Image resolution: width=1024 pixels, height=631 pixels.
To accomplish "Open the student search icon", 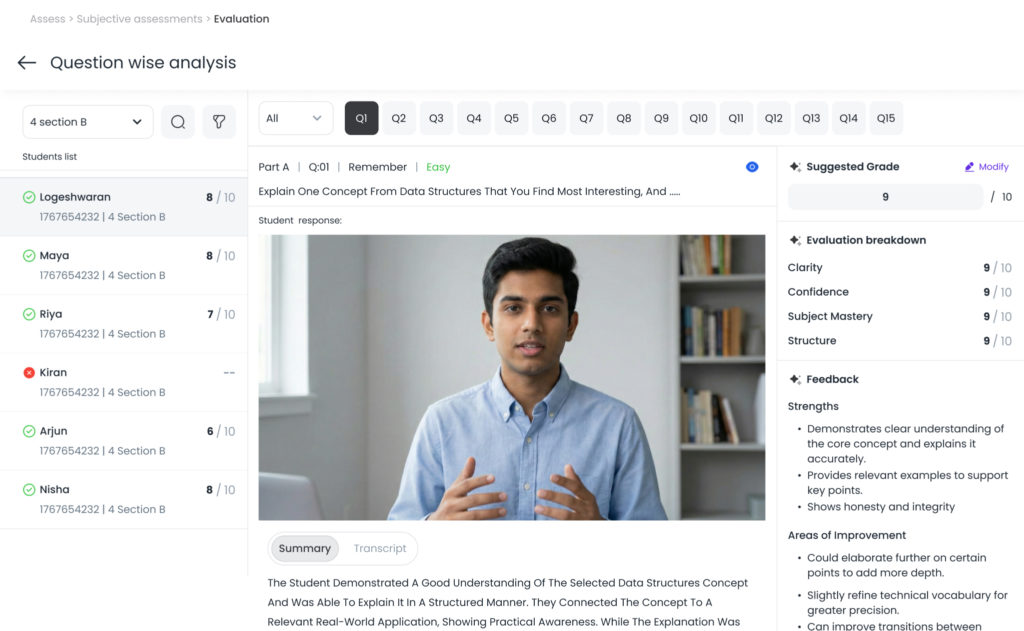I will (178, 122).
